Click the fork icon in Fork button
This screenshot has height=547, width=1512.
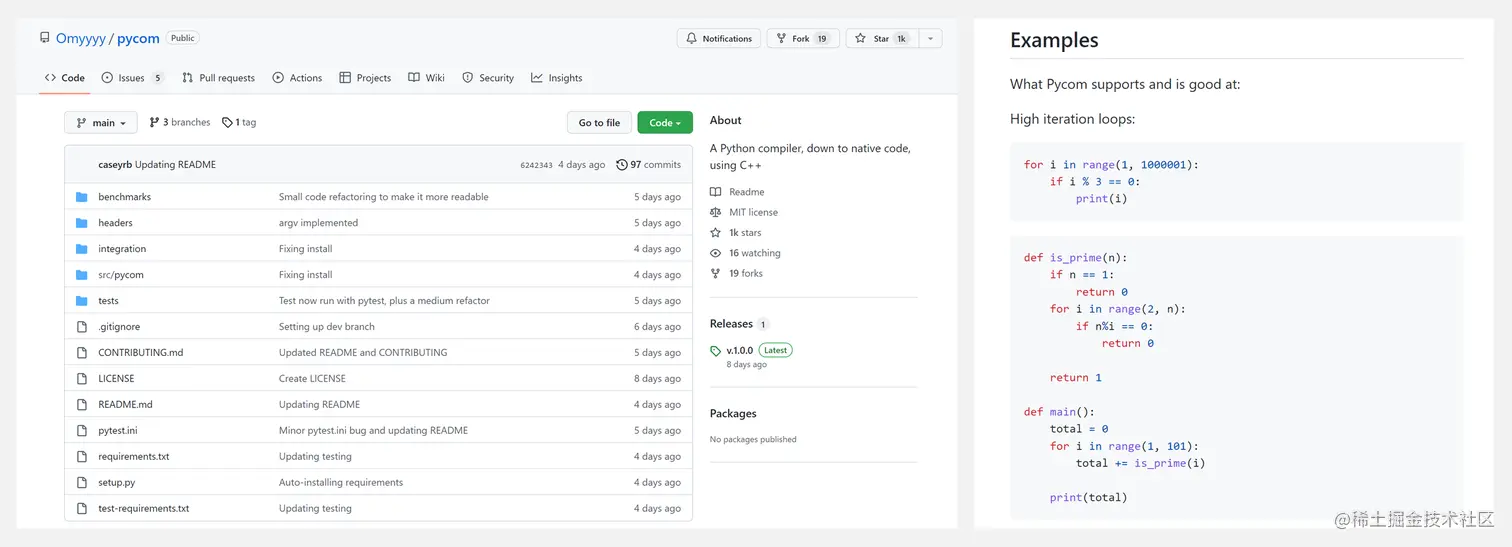coord(782,38)
